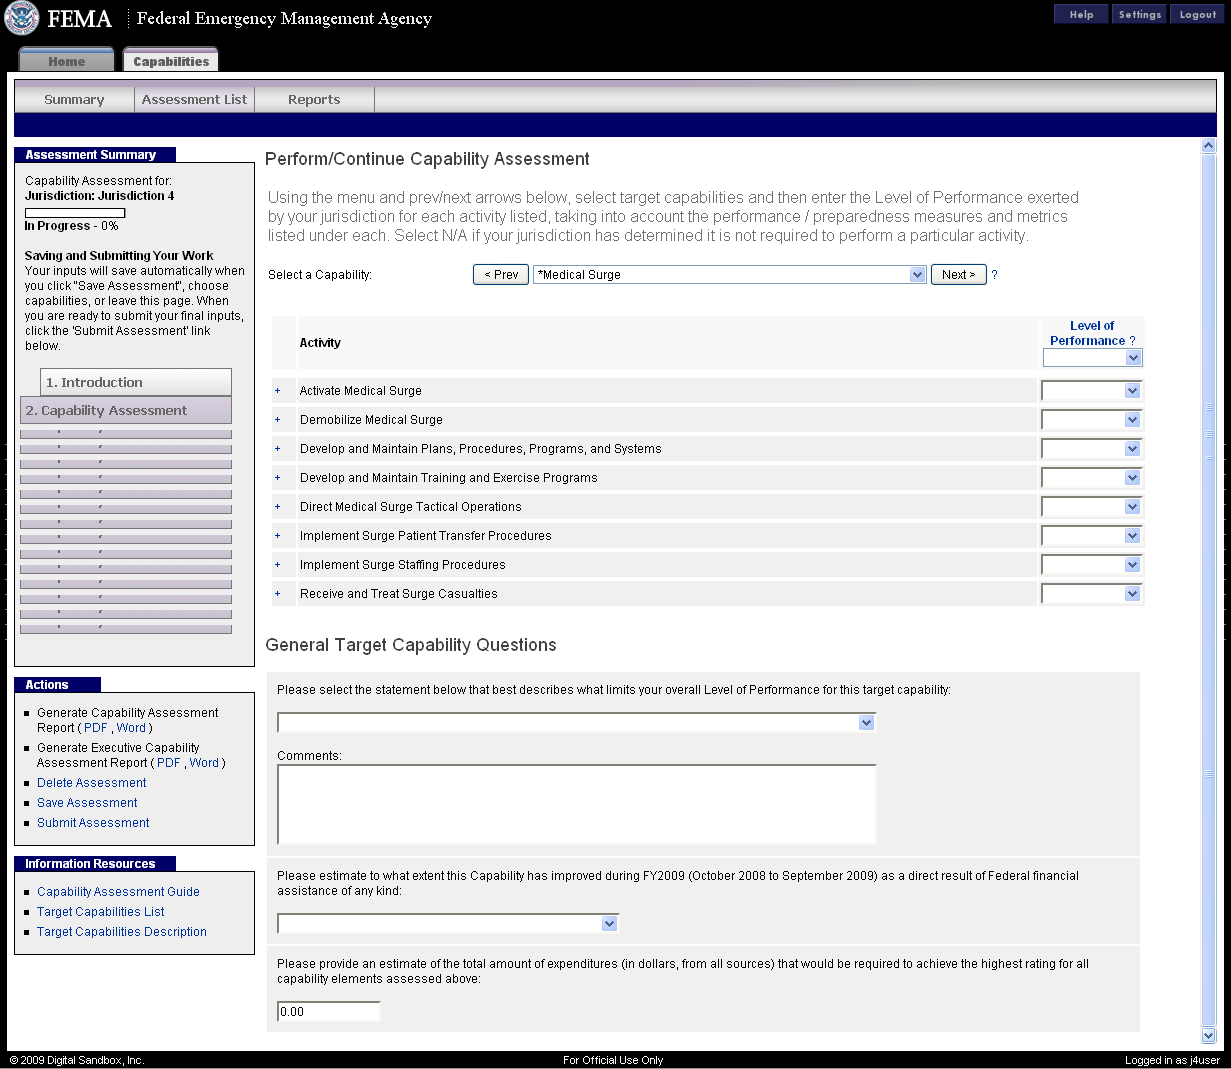Image resolution: width=1231 pixels, height=1069 pixels.
Task: Open performance dropdown for Develop and Maintain Plans
Action: (1091, 449)
